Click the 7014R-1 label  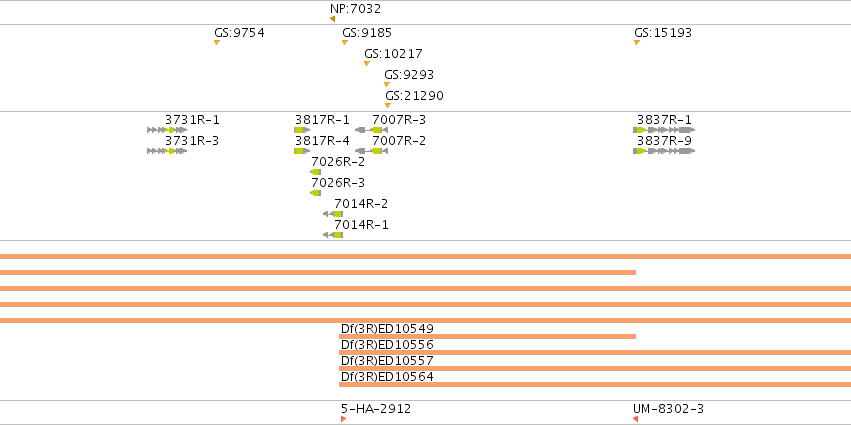coord(361,225)
